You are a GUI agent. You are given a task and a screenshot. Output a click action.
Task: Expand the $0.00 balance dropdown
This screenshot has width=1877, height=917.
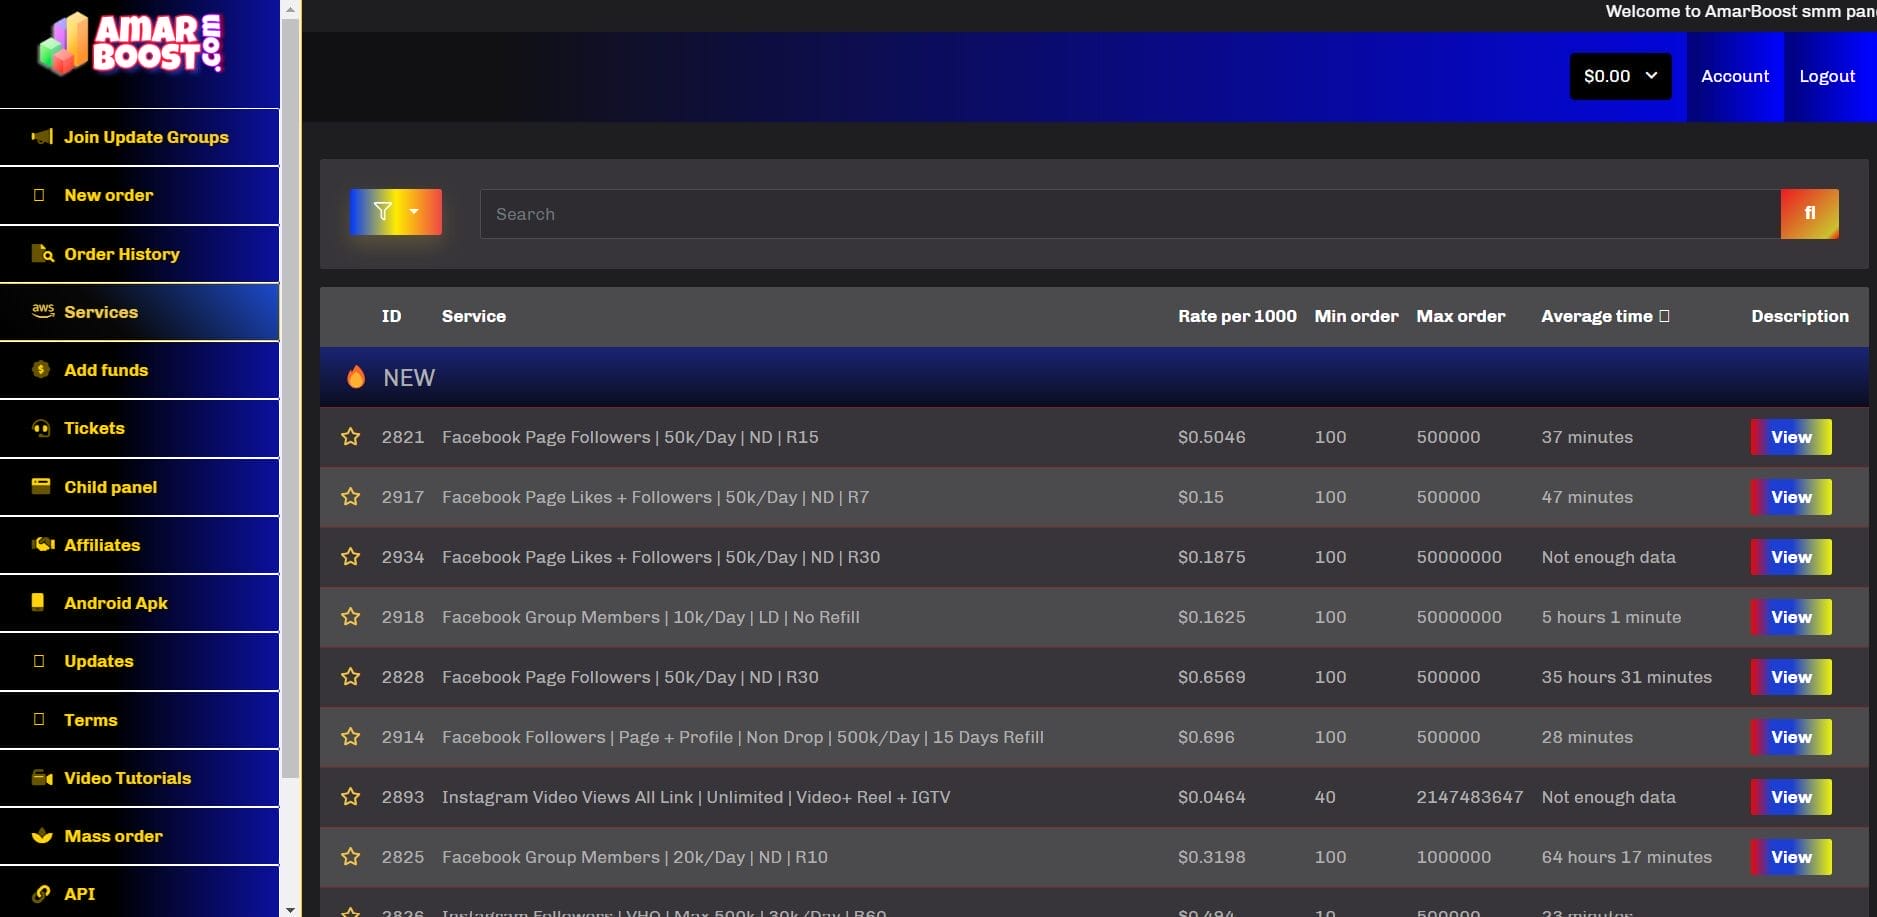[1619, 76]
